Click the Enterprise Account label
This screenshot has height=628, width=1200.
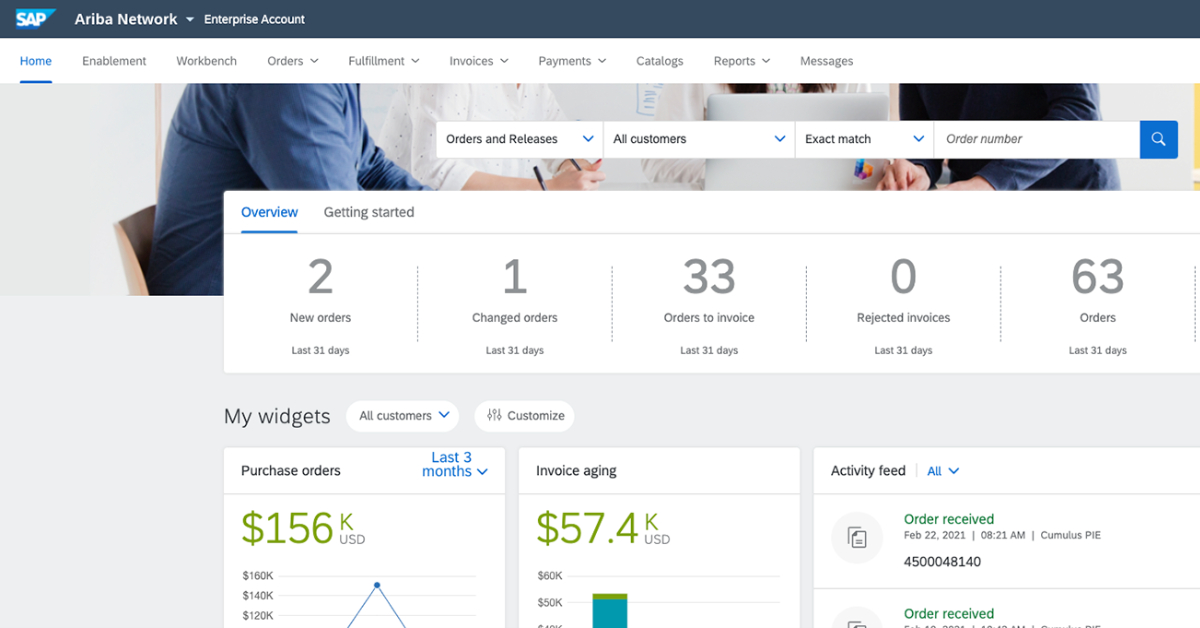(255, 19)
